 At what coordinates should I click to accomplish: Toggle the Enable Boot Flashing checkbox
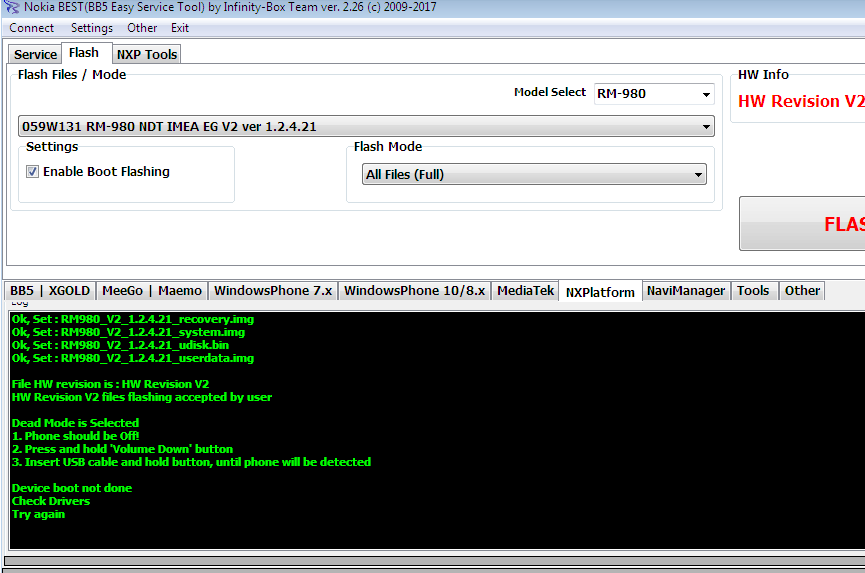click(33, 172)
